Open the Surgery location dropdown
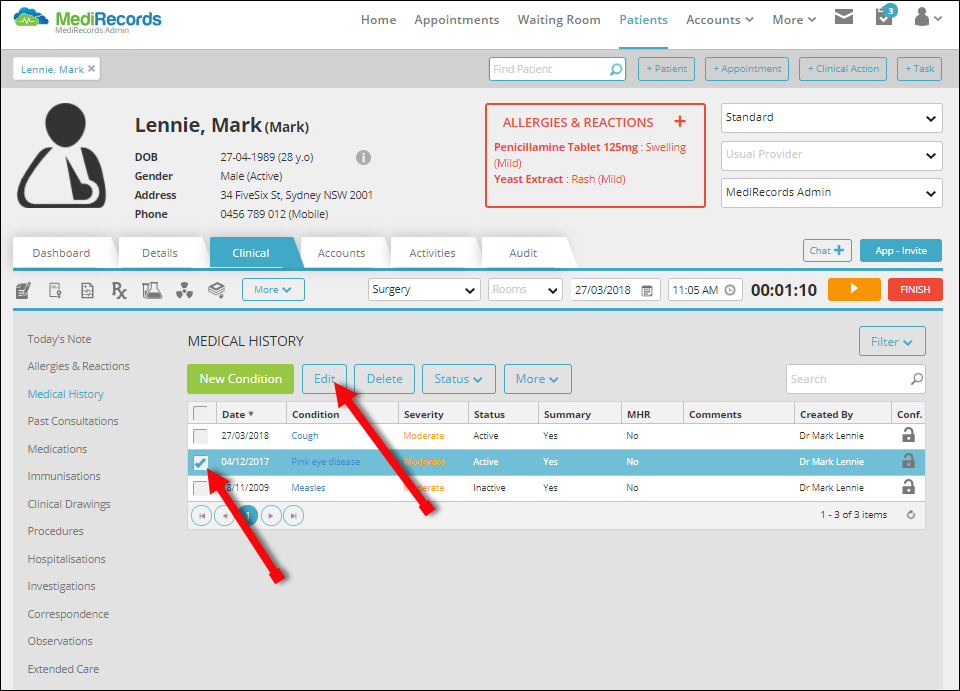 [x=424, y=289]
